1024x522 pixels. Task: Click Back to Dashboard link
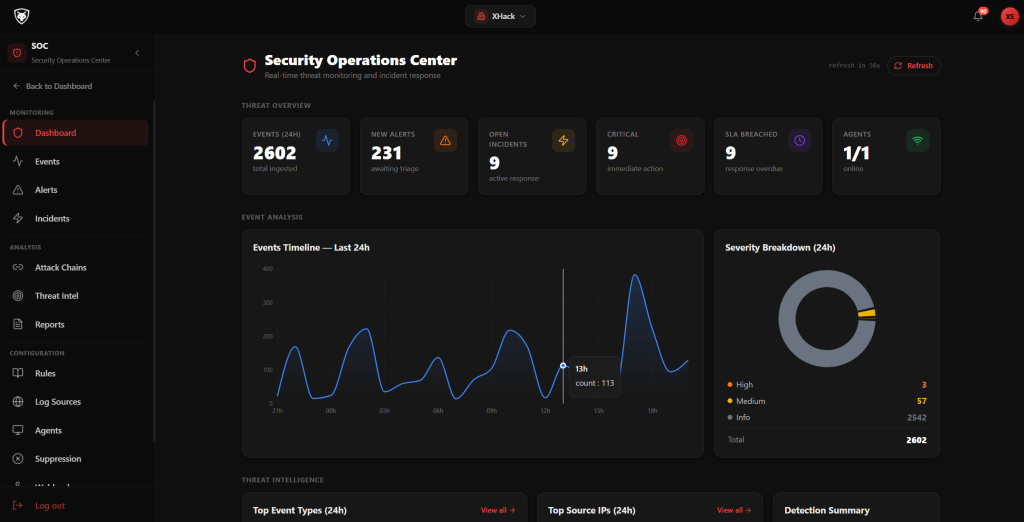tap(58, 86)
